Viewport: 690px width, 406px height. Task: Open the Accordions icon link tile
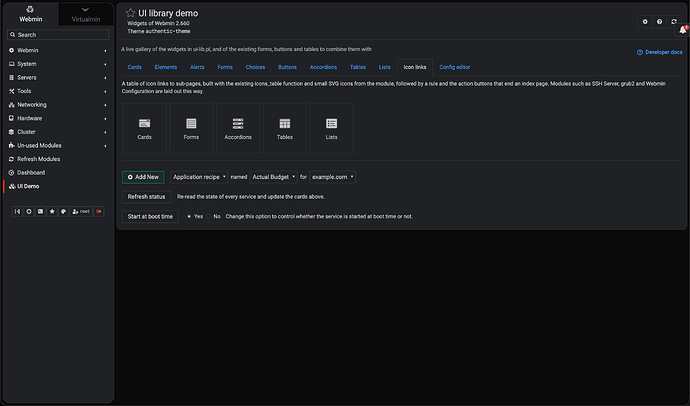(238, 128)
